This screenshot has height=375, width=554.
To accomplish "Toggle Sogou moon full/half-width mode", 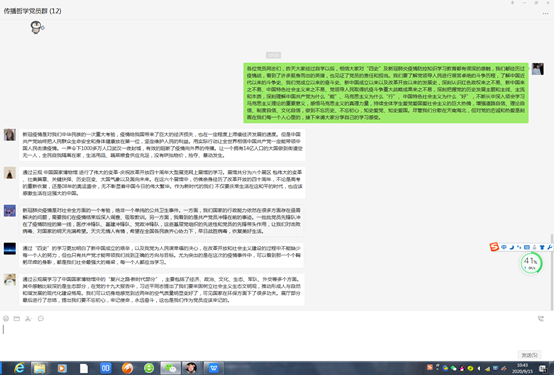I will pyautogui.click(x=511, y=247).
